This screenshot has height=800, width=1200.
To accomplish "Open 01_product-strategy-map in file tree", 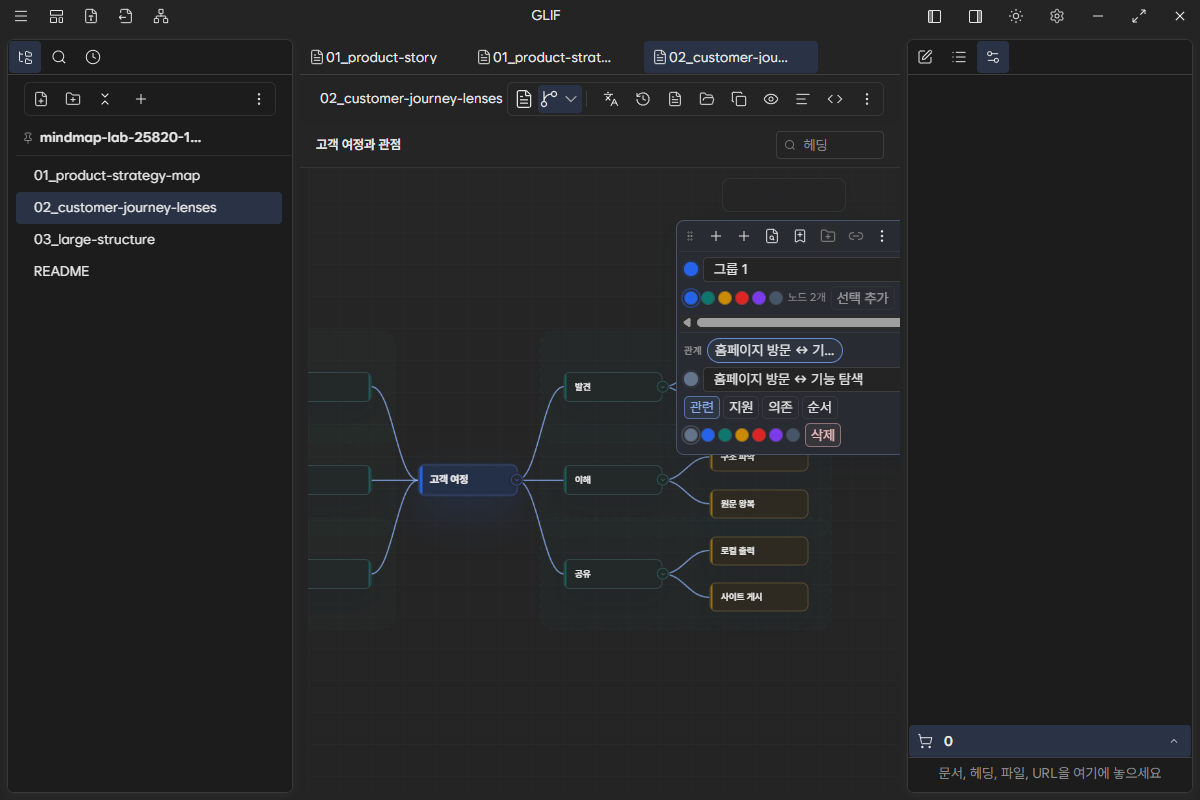I will [149, 176].
